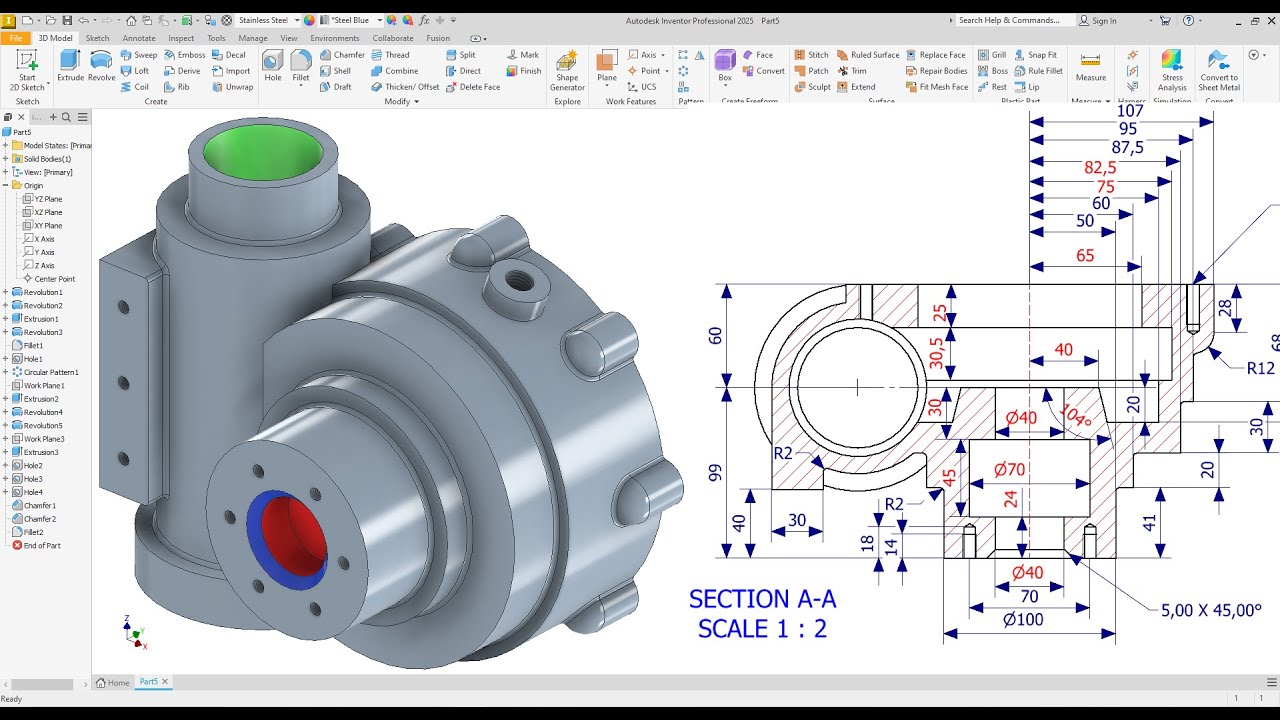1280x720 pixels.
Task: Start a 2D Sketch
Action: click(x=27, y=70)
